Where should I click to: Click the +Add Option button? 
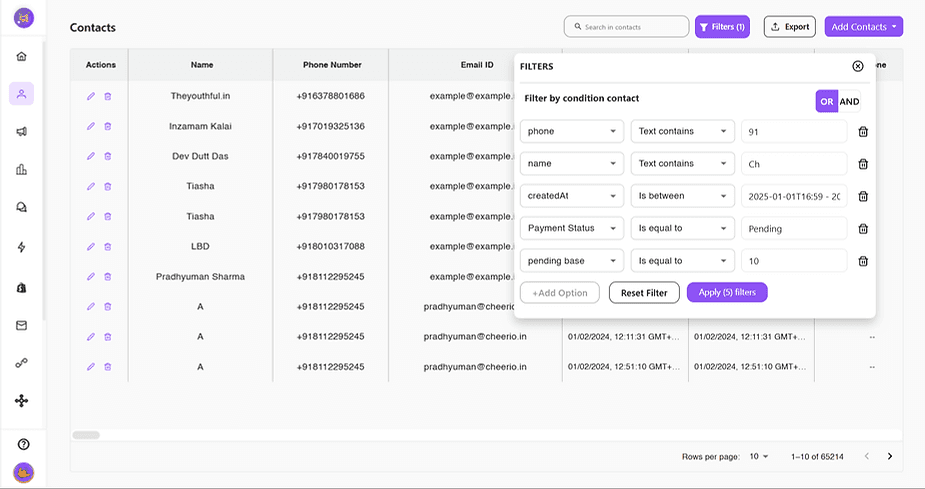pos(560,293)
